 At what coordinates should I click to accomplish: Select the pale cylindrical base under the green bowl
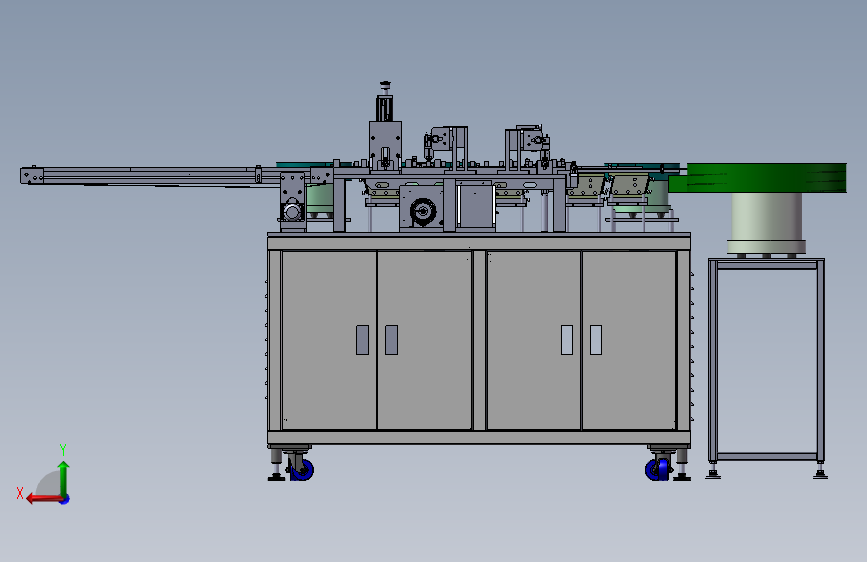point(766,223)
